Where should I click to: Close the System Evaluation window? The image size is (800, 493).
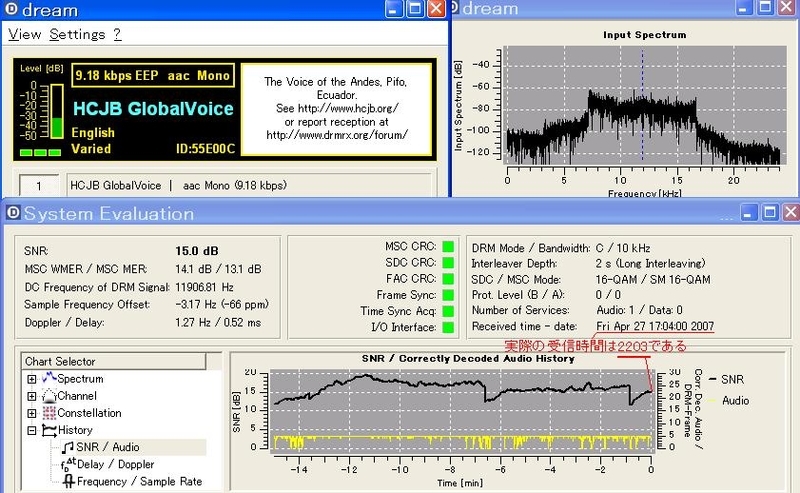click(791, 213)
